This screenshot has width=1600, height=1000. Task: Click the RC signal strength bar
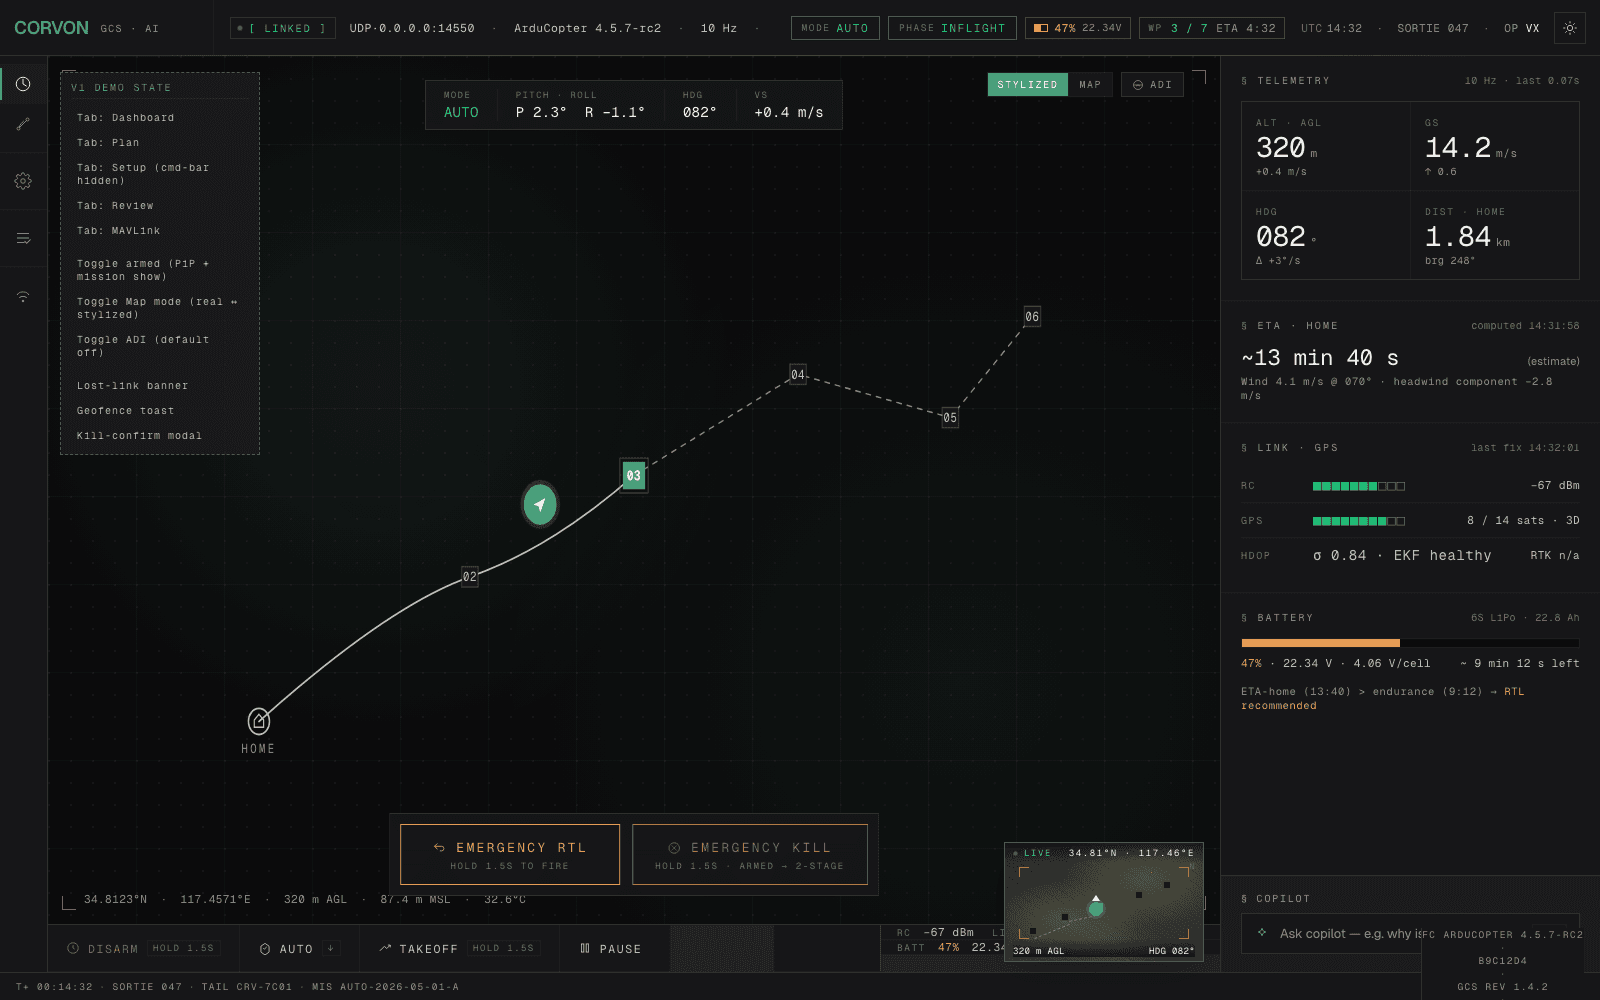pyautogui.click(x=1359, y=486)
